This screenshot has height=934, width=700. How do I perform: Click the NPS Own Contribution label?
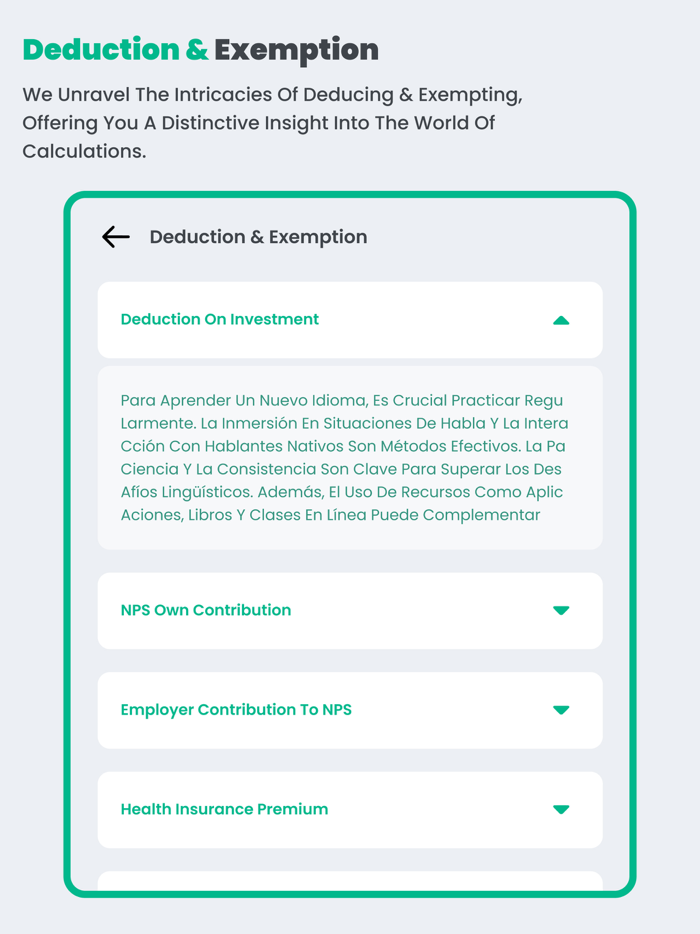tap(205, 610)
